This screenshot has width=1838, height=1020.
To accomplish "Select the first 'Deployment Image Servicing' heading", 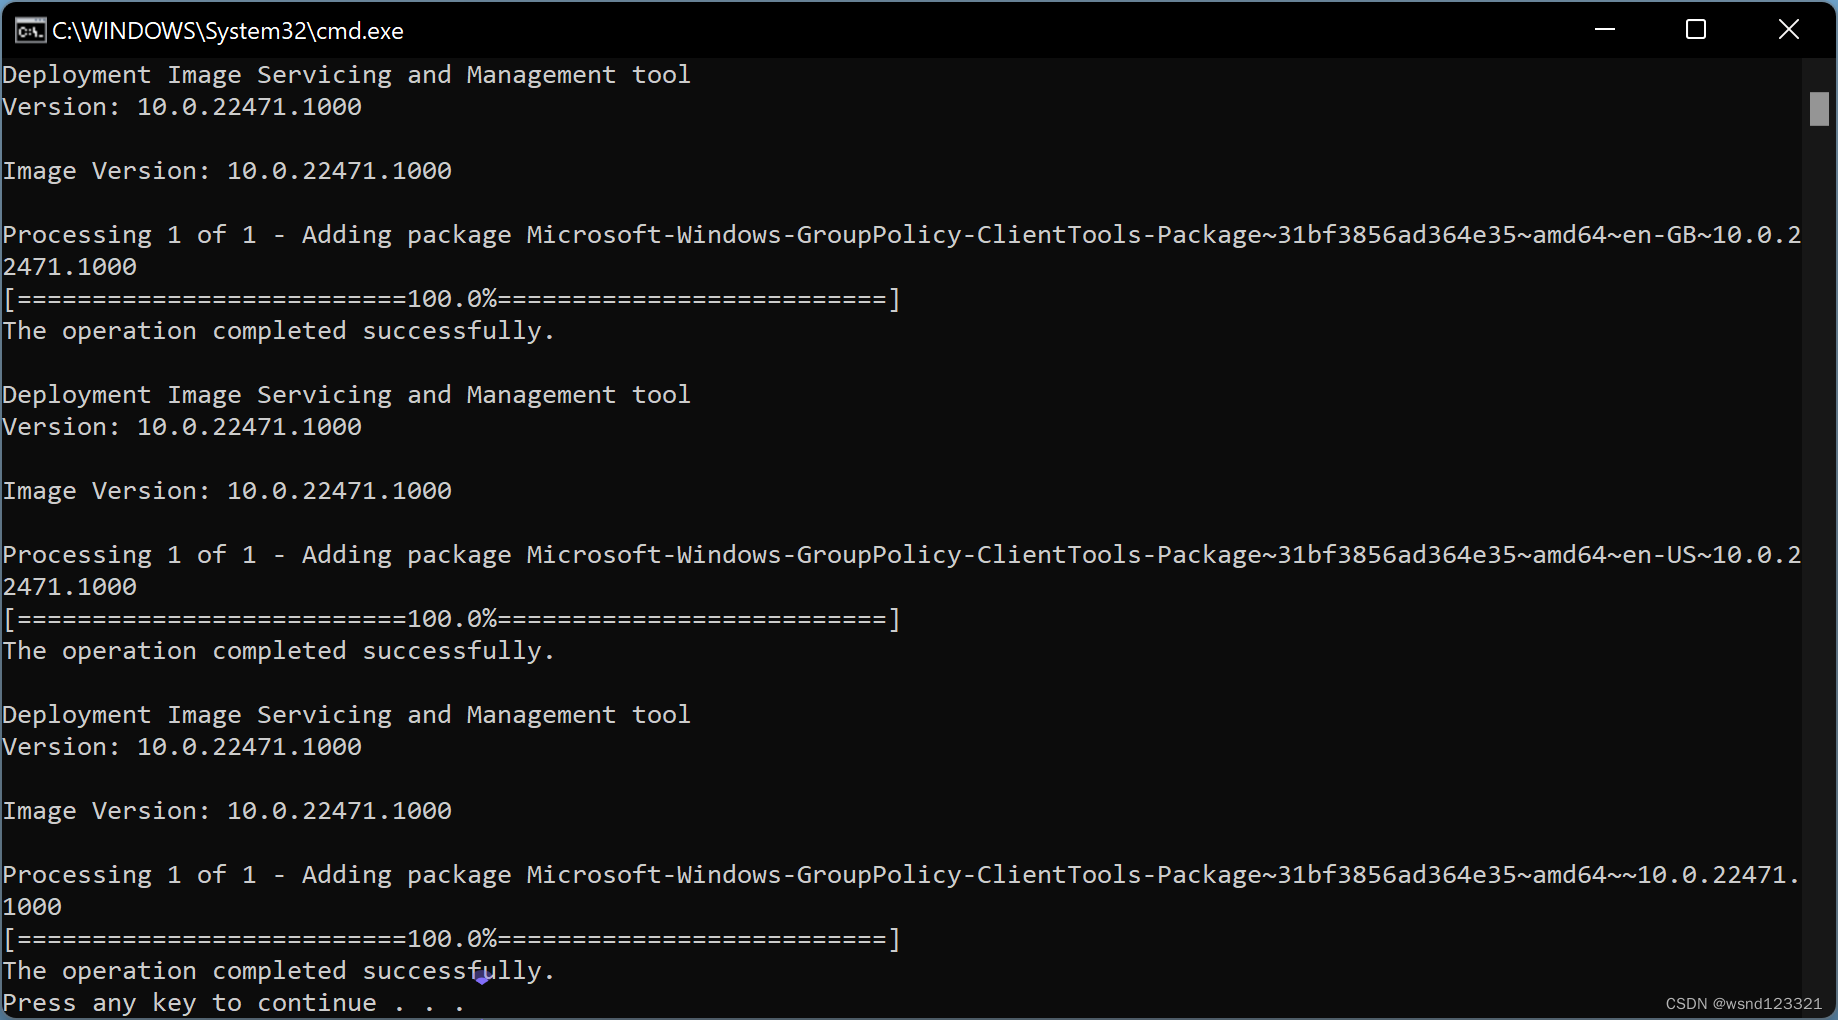I will (346, 74).
